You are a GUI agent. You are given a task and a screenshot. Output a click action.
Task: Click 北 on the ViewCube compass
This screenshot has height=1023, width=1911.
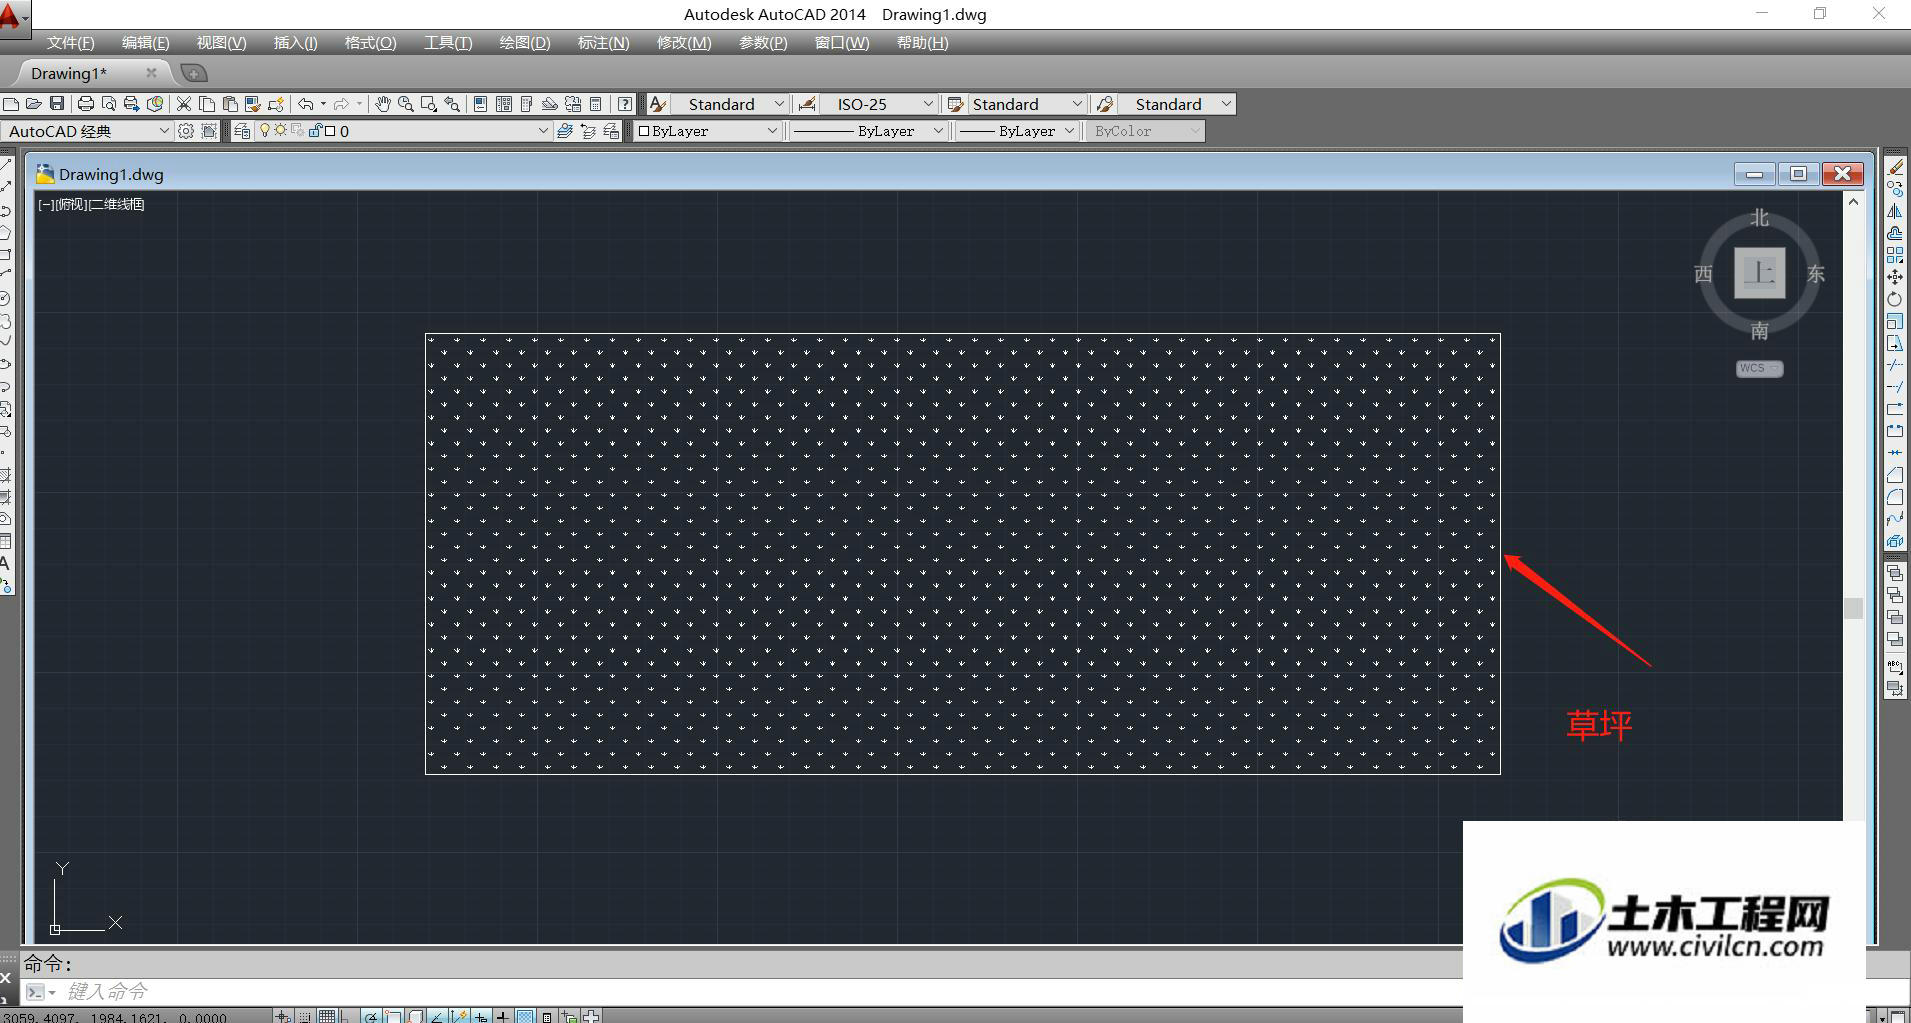pyautogui.click(x=1759, y=217)
